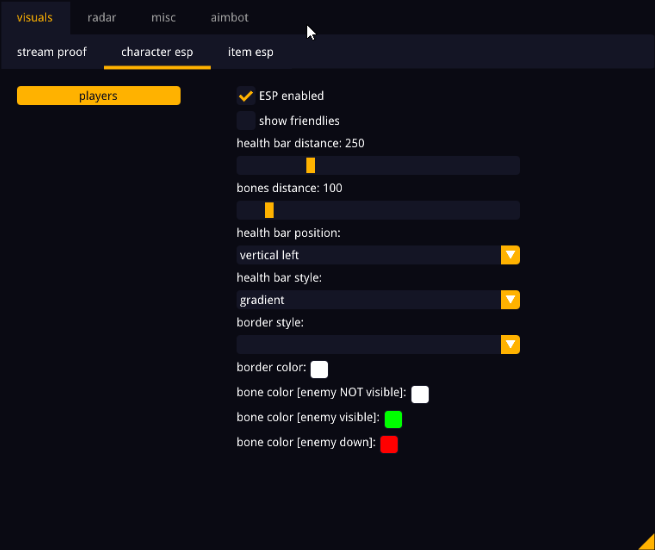Screen dimensions: 655x550
Task: Click the red enemy down bone color swatch
Action: pos(389,444)
